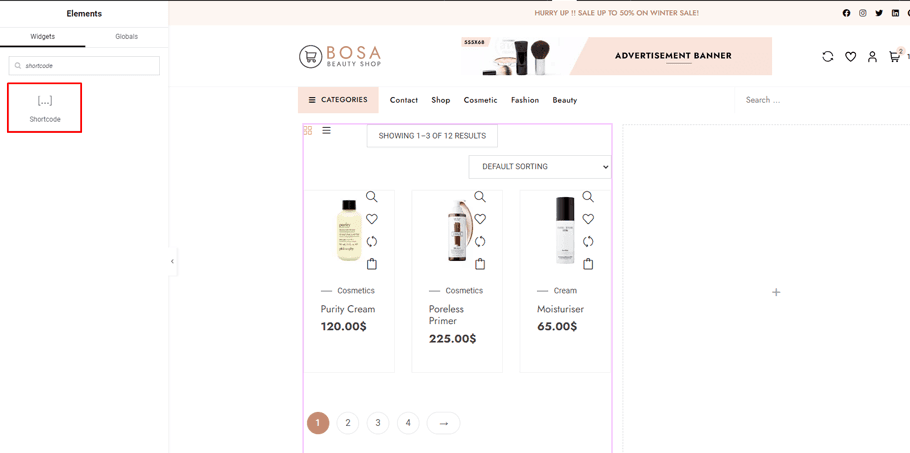
Task: Switch to the Globals tab
Action: tap(126, 36)
